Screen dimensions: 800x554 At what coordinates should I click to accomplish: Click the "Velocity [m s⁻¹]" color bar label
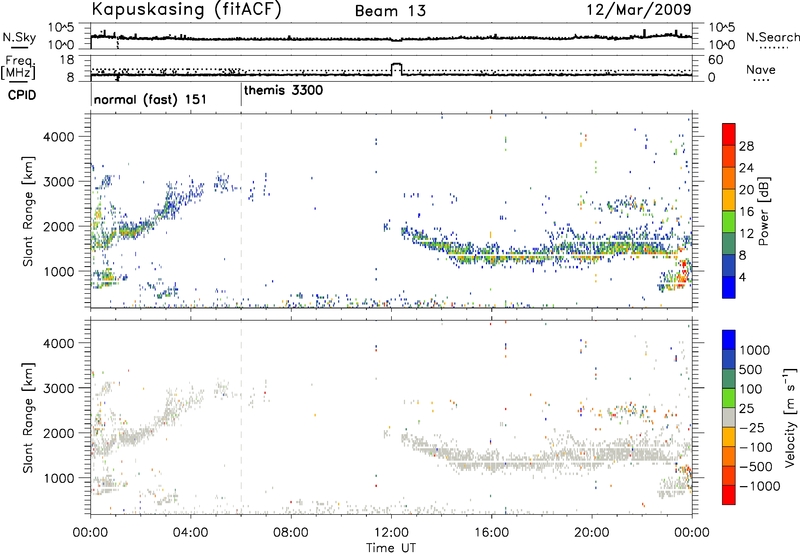790,417
